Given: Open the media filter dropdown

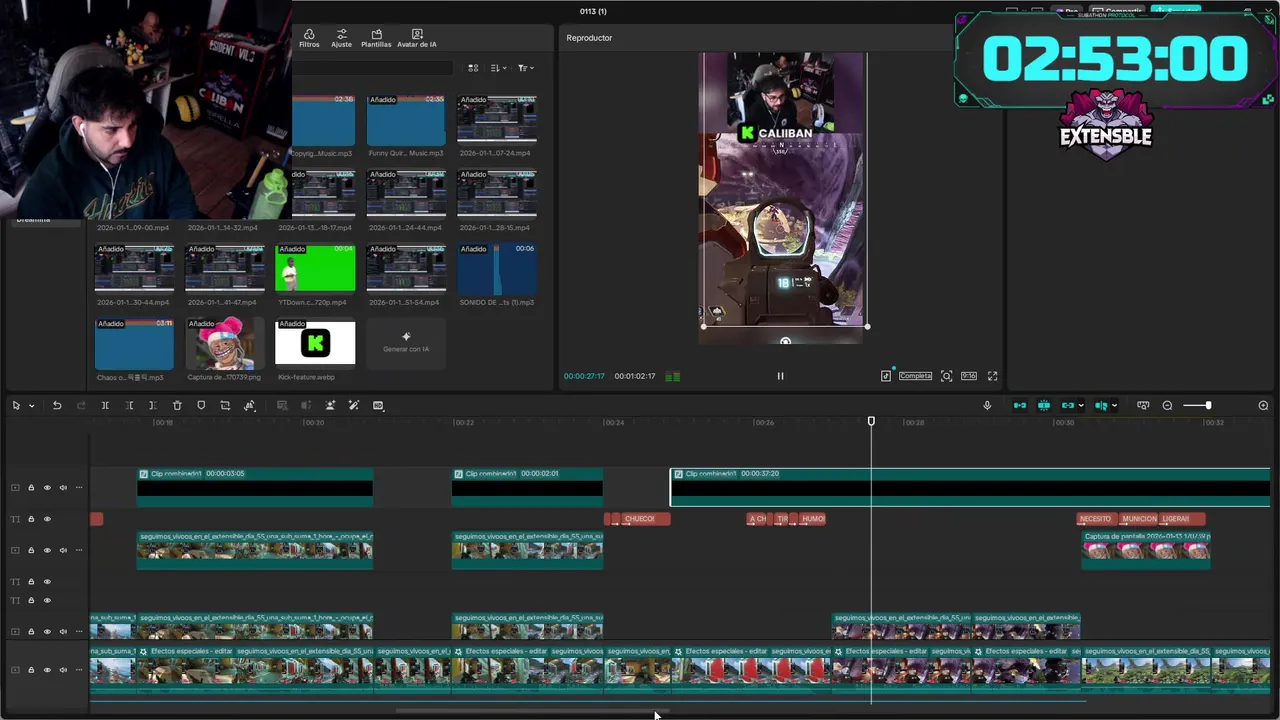Looking at the screenshot, I should coord(526,68).
